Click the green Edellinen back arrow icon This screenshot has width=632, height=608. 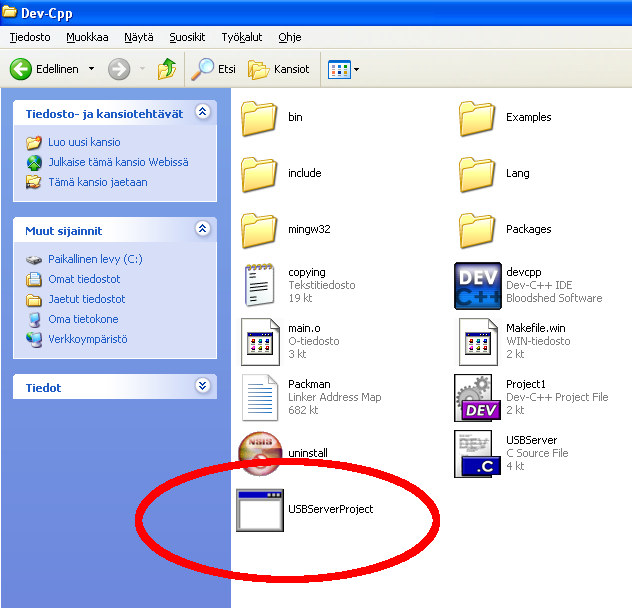[21, 69]
